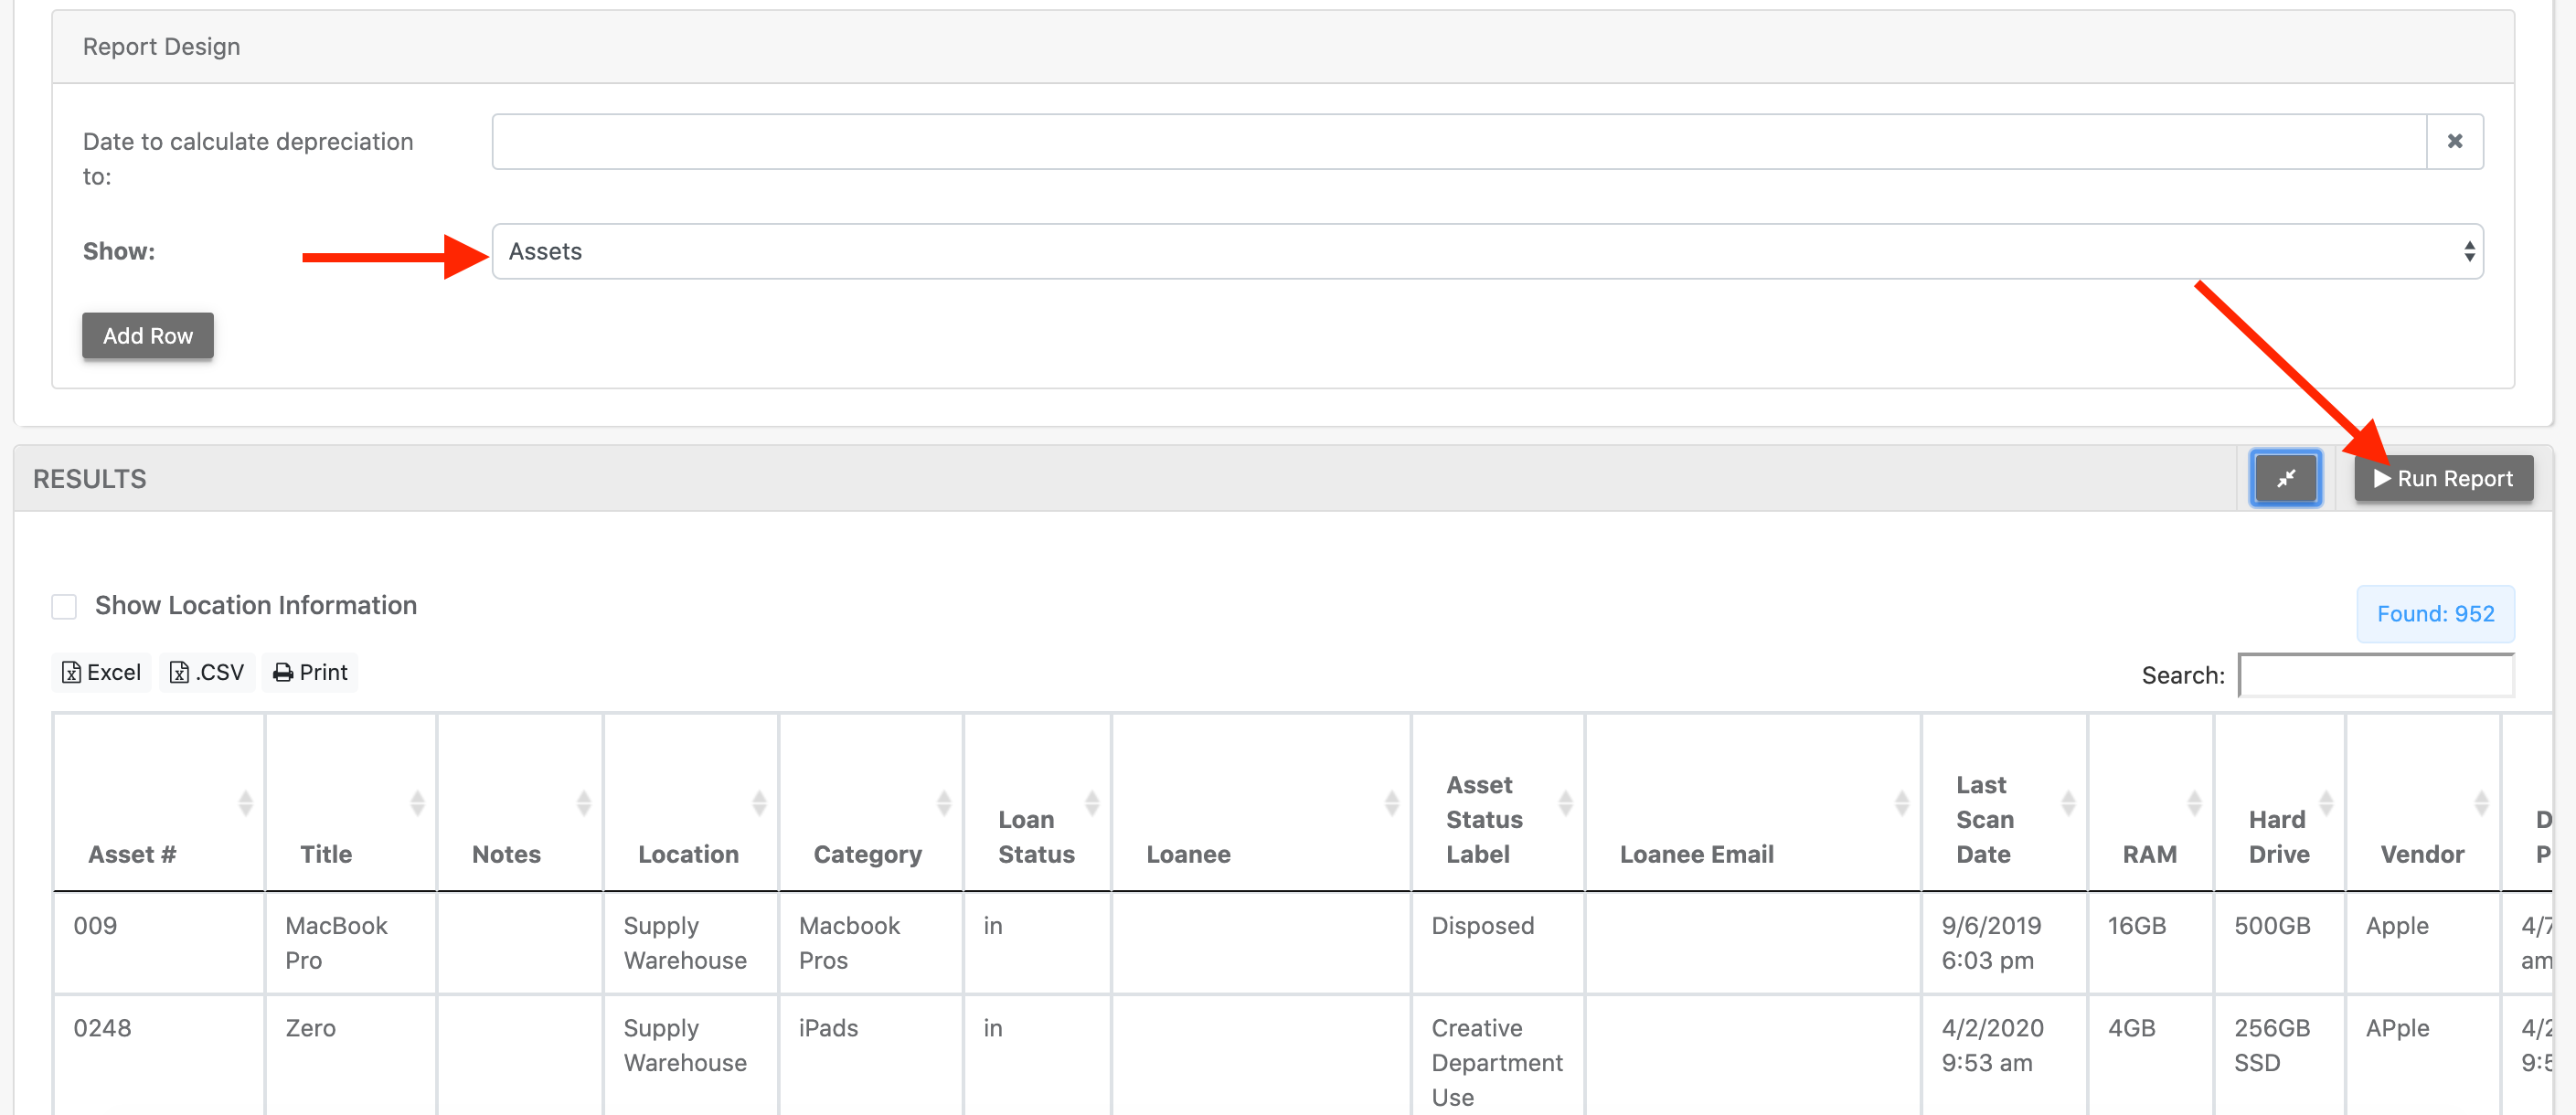Click the pin/bookmark icon in Results header
Image resolution: width=2576 pixels, height=1115 pixels.
click(2285, 478)
